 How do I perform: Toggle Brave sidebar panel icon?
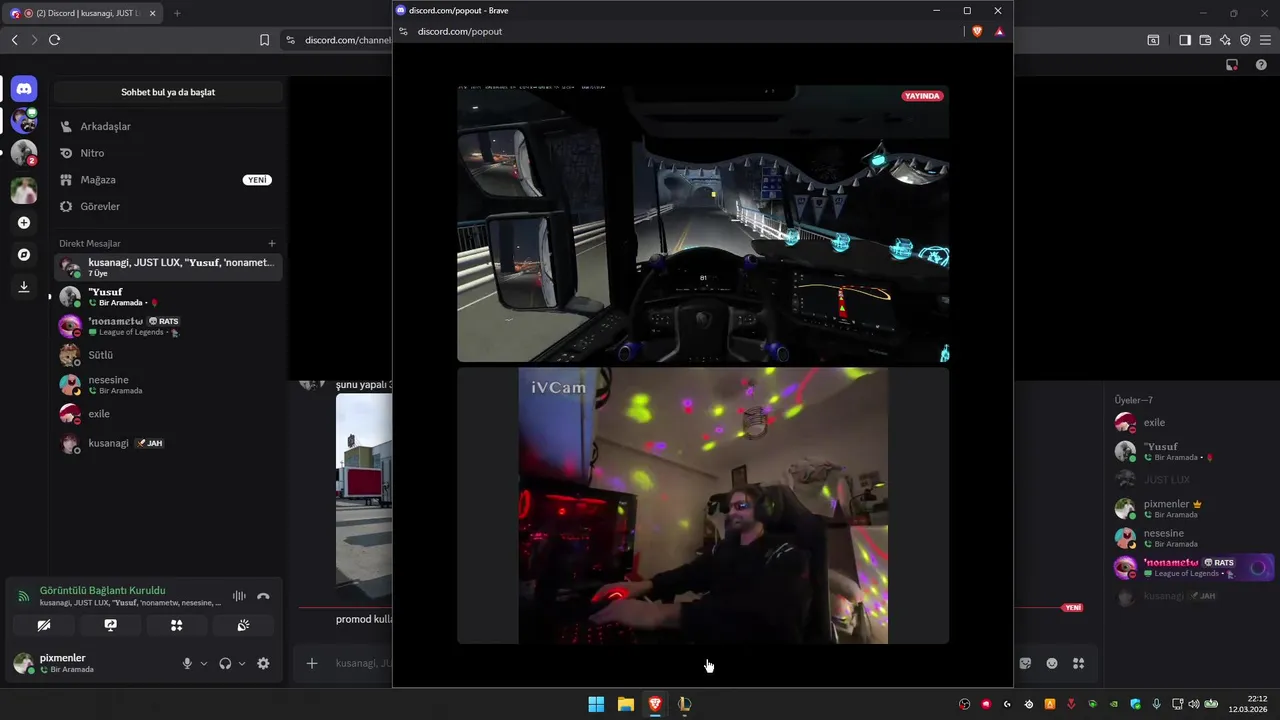click(1184, 40)
